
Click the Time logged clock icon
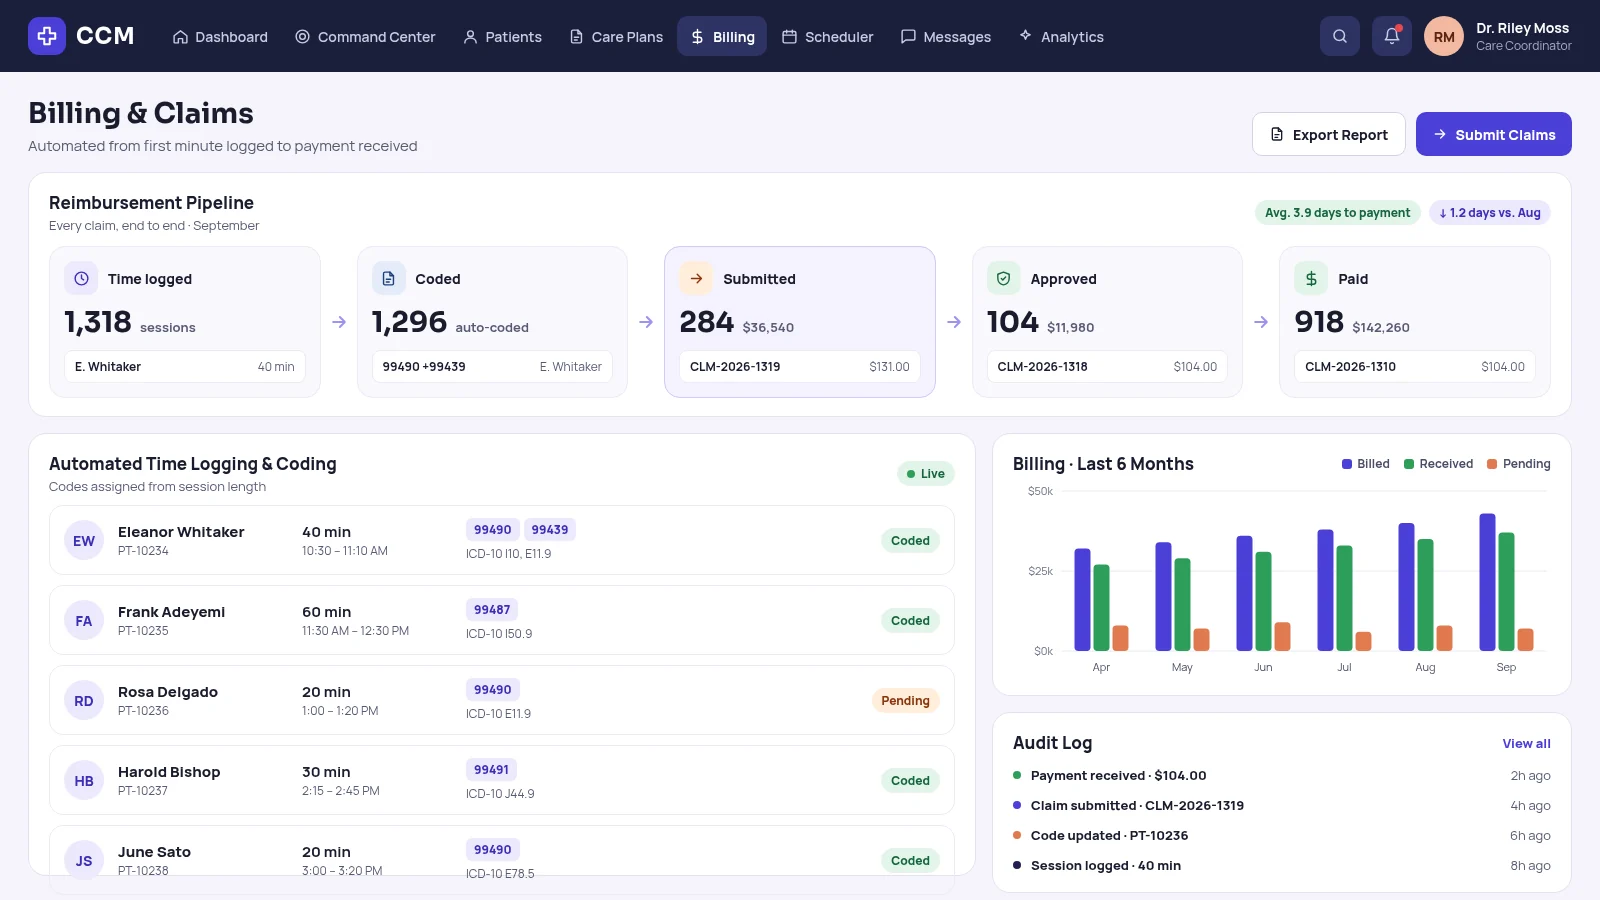(81, 279)
